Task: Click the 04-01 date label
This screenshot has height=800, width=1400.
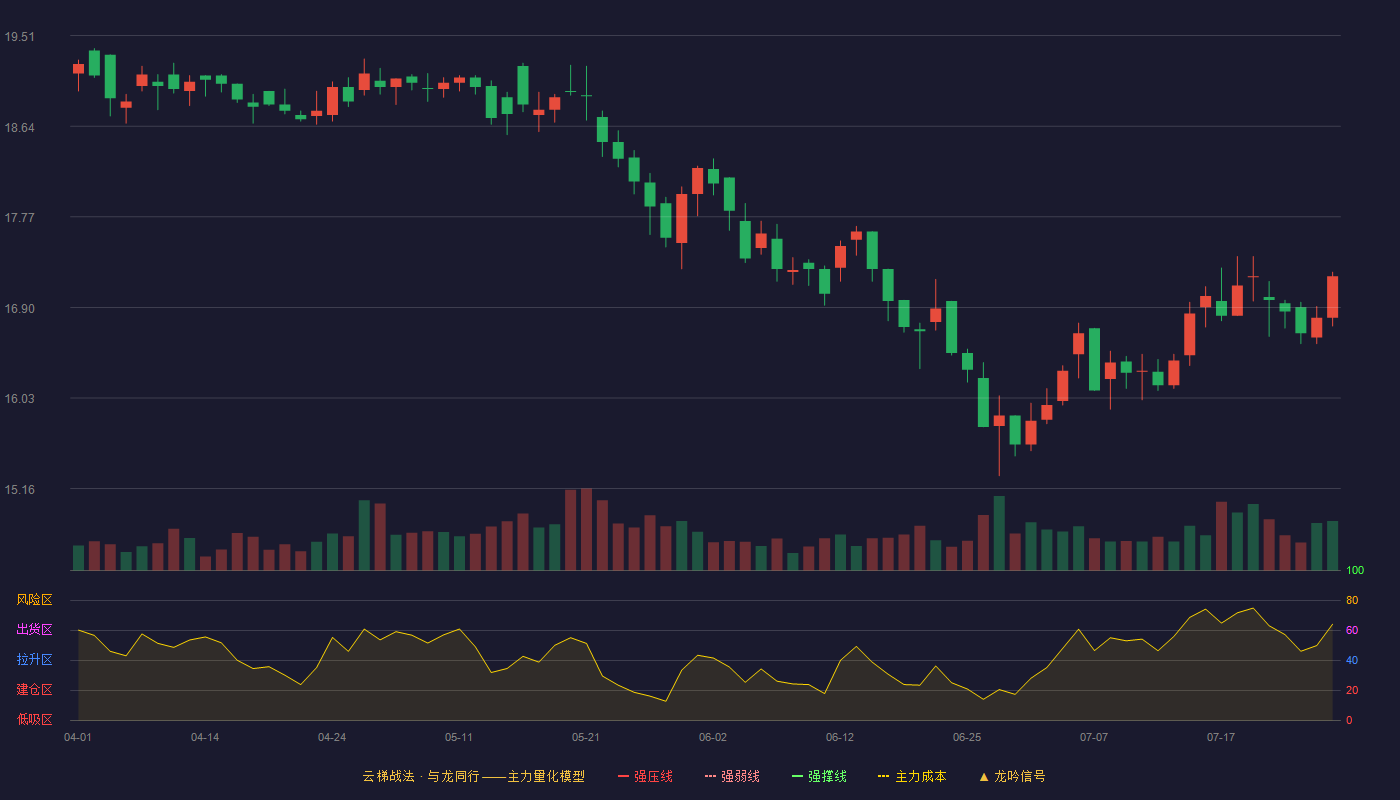Action: coord(78,737)
